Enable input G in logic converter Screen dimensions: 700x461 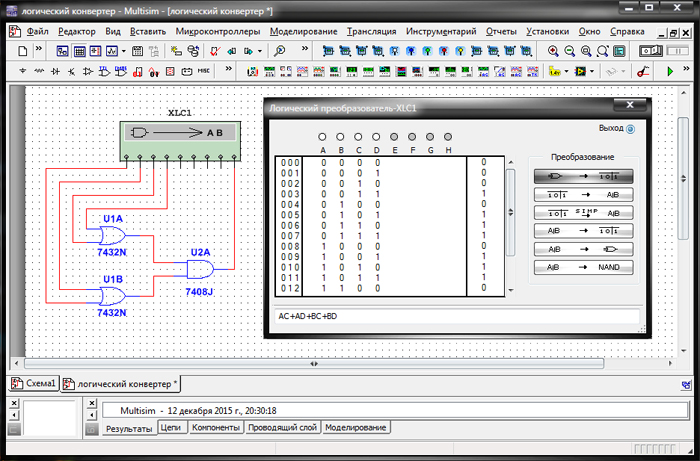point(430,137)
